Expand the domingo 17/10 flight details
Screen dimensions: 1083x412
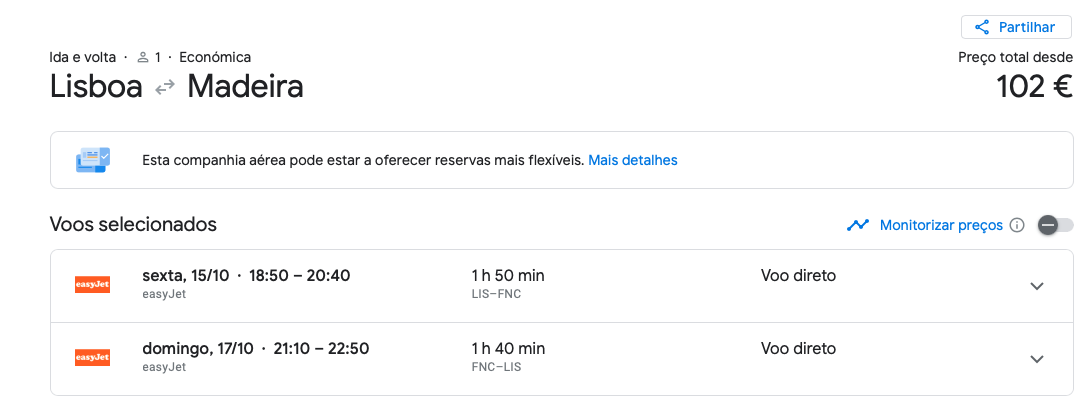pos(1036,359)
